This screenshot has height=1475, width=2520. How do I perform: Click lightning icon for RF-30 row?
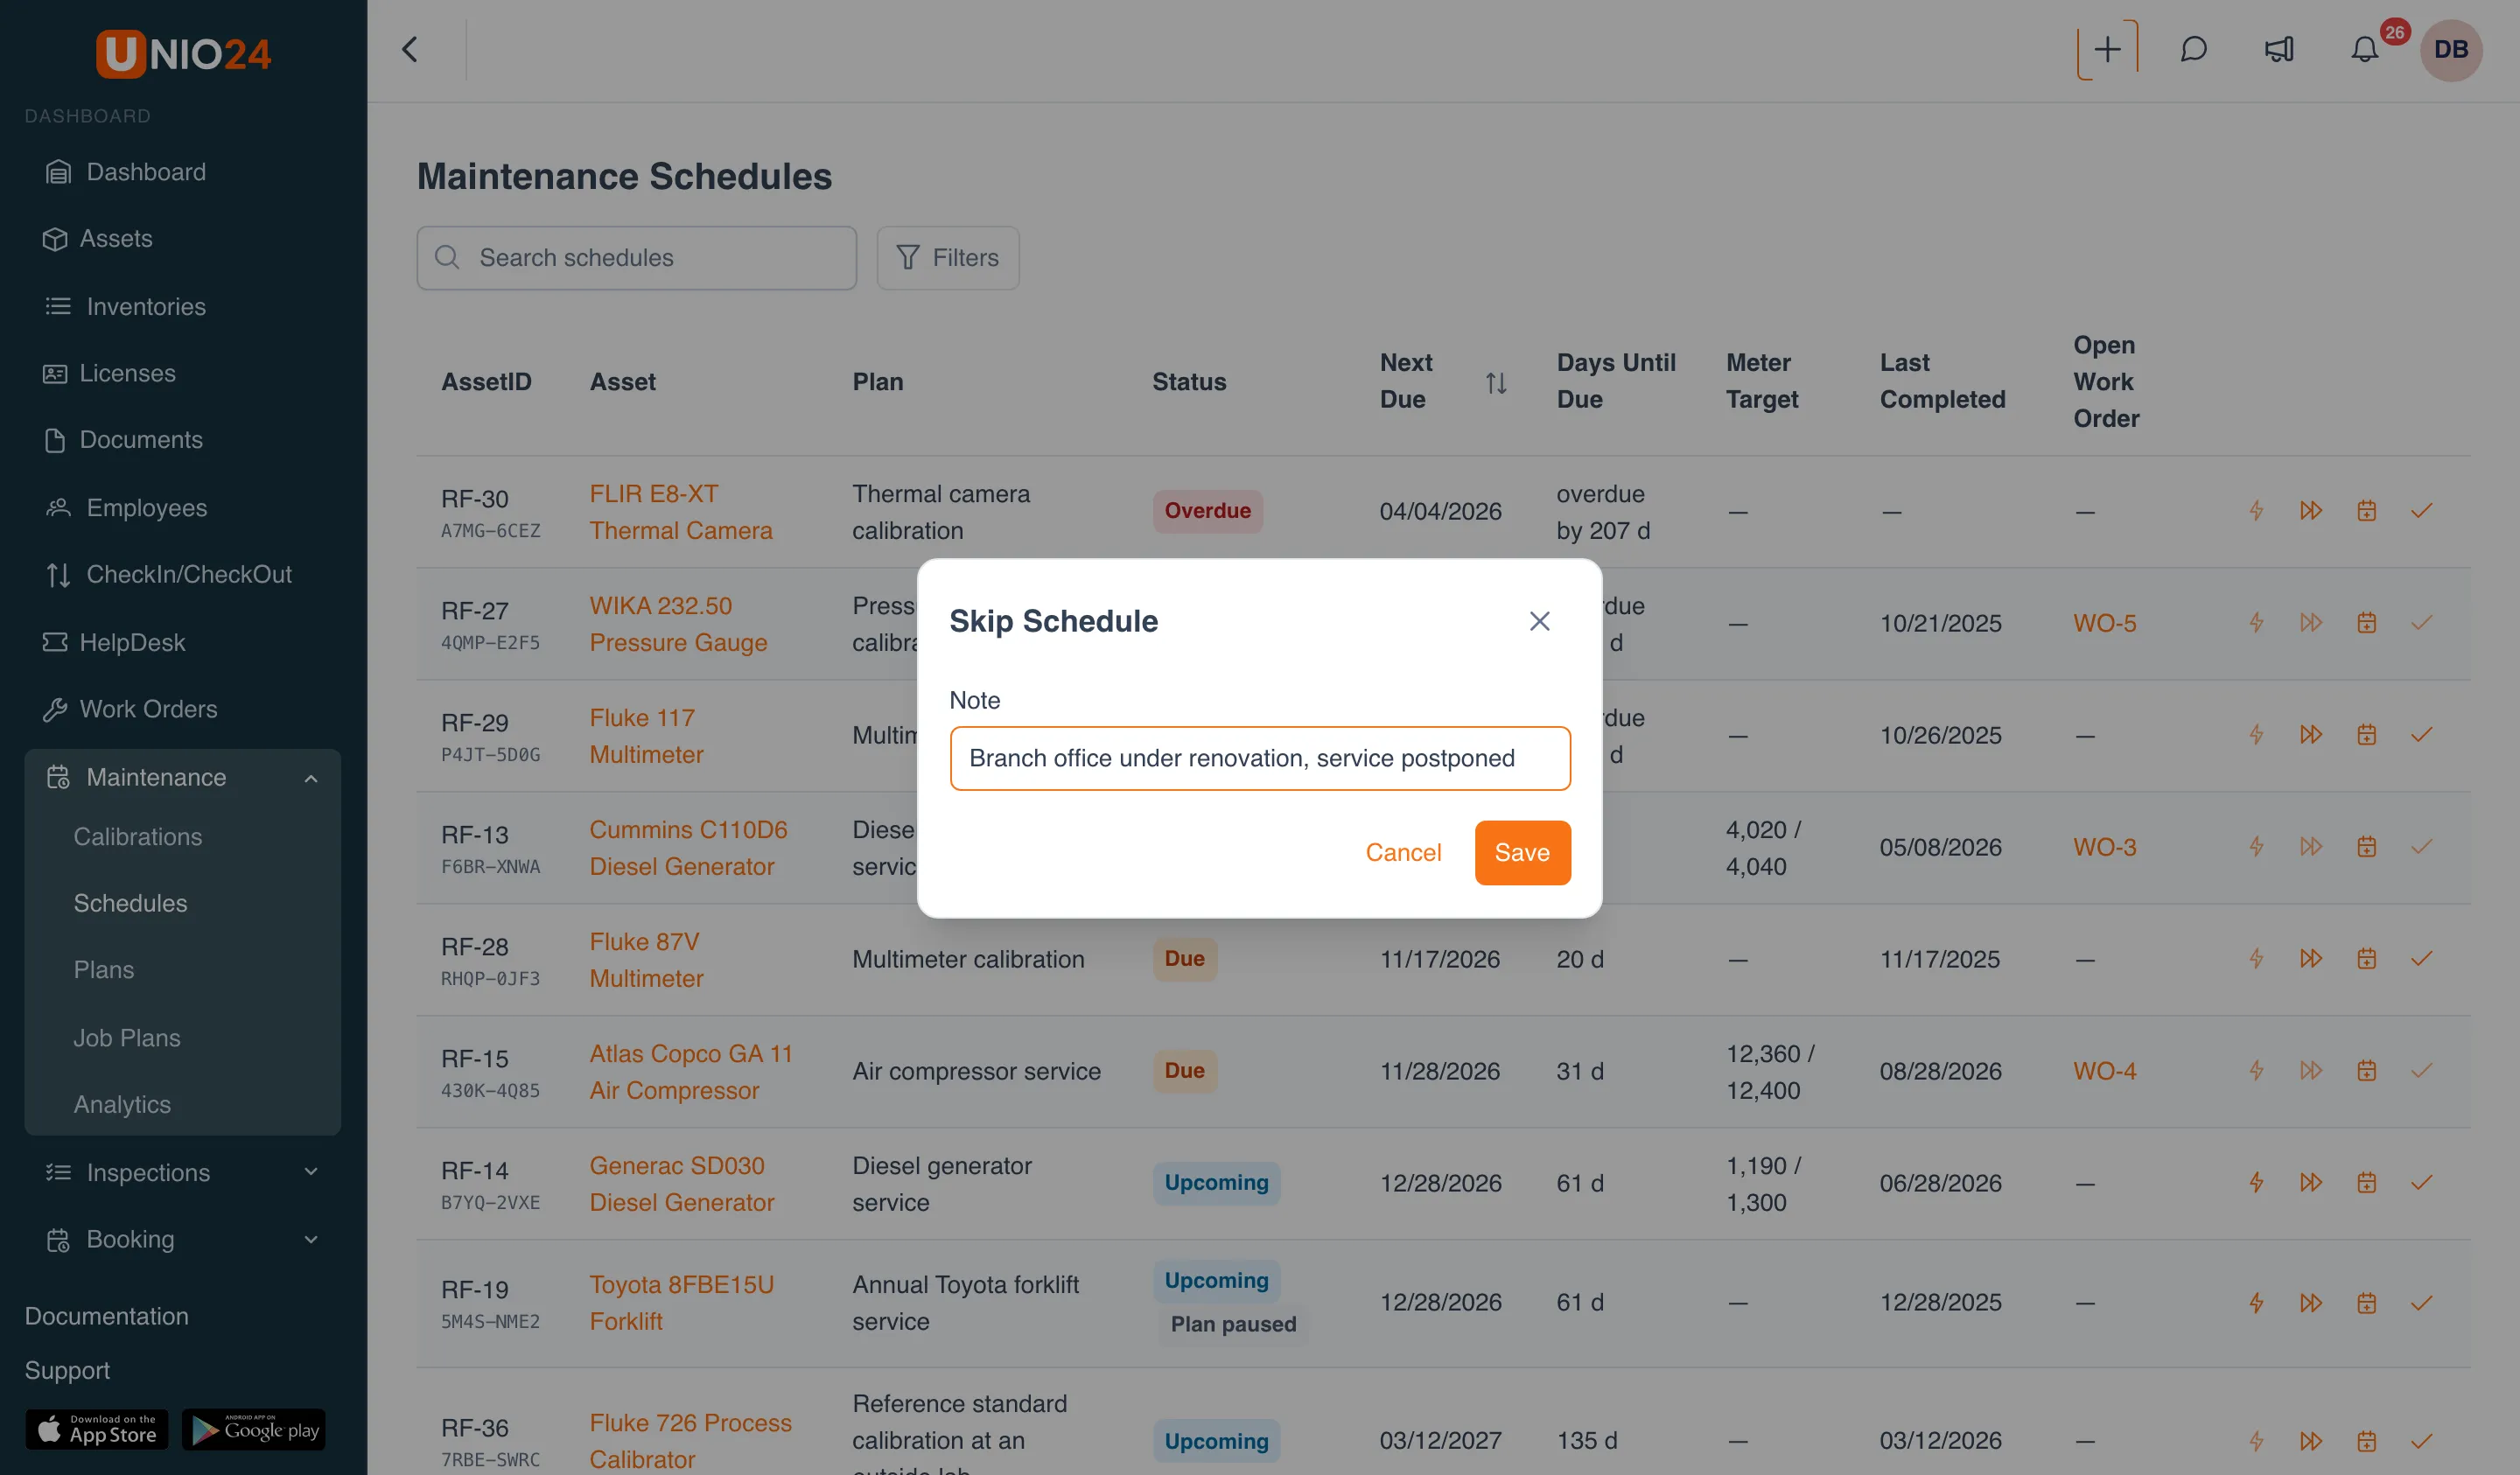[x=2256, y=511]
